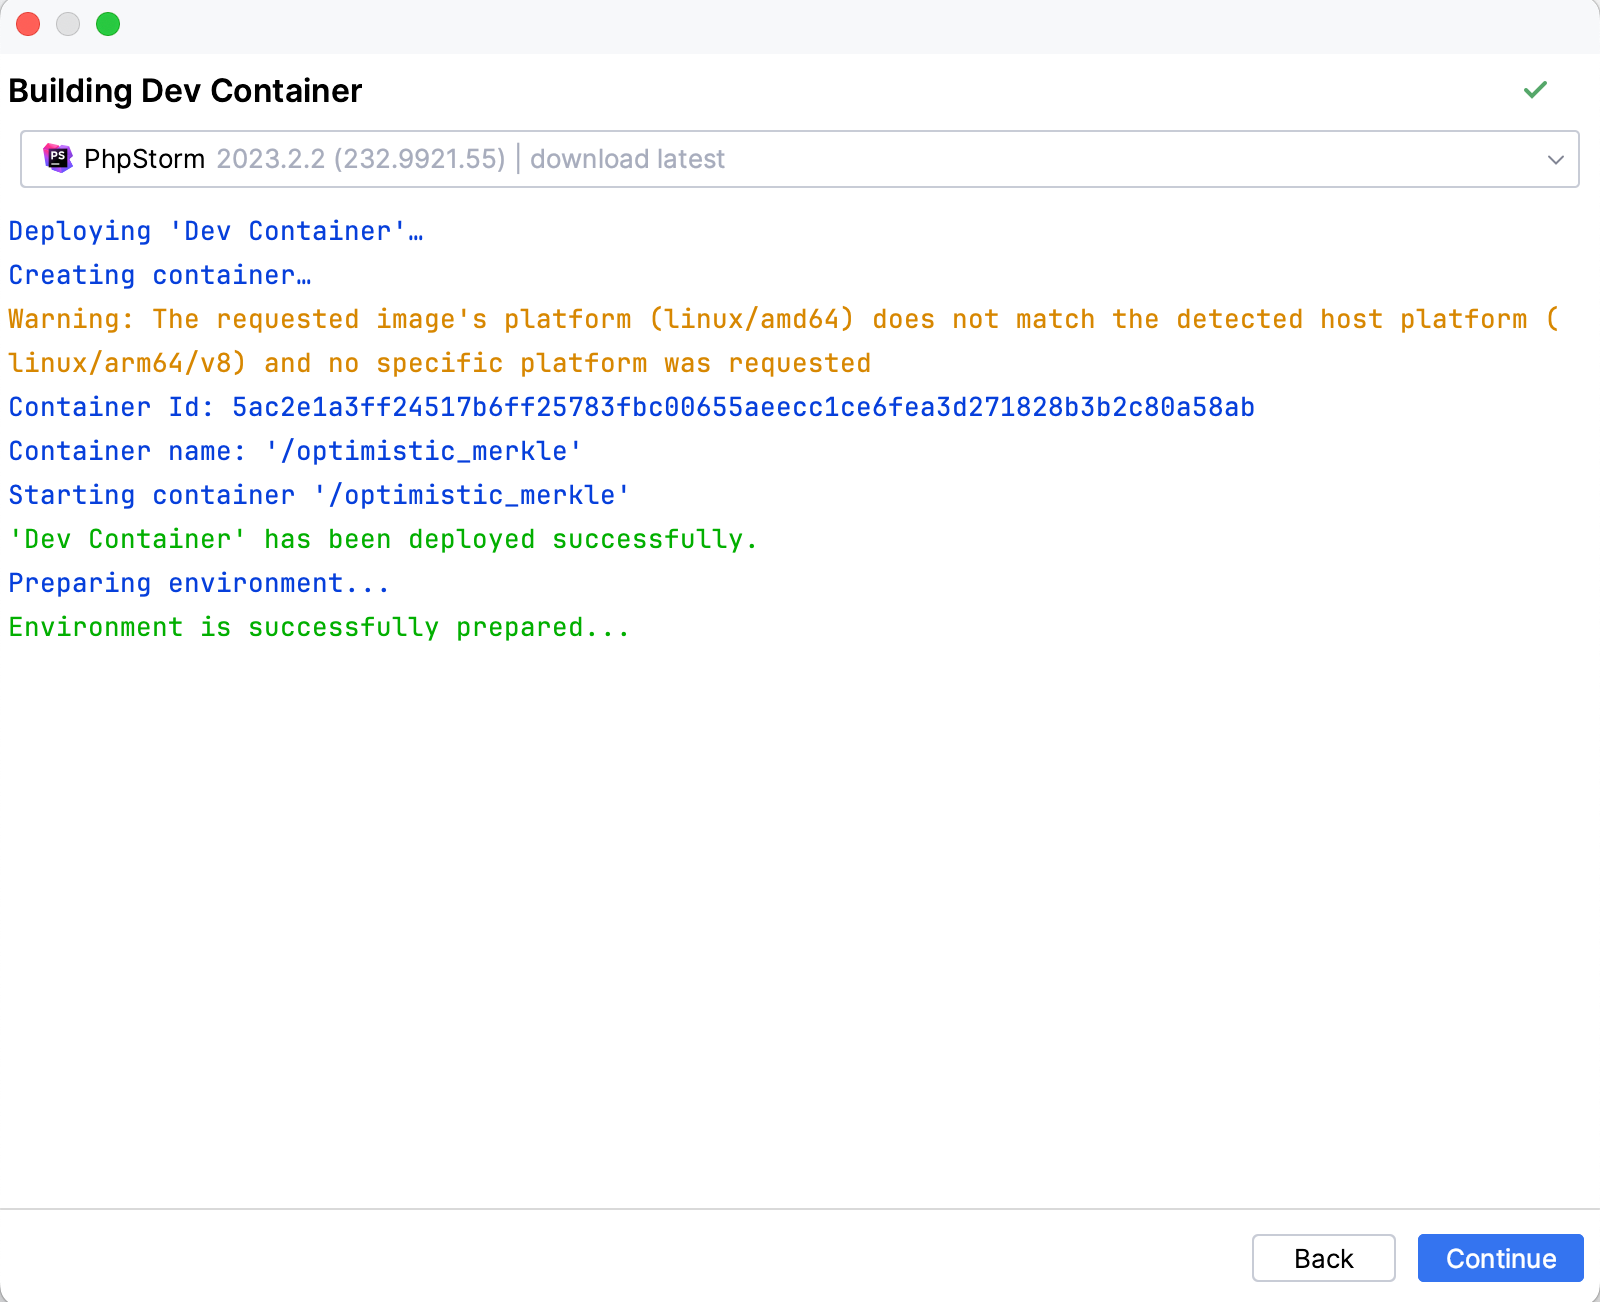The width and height of the screenshot is (1600, 1302).
Task: Click the green success checkmark icon
Action: coord(1535,90)
